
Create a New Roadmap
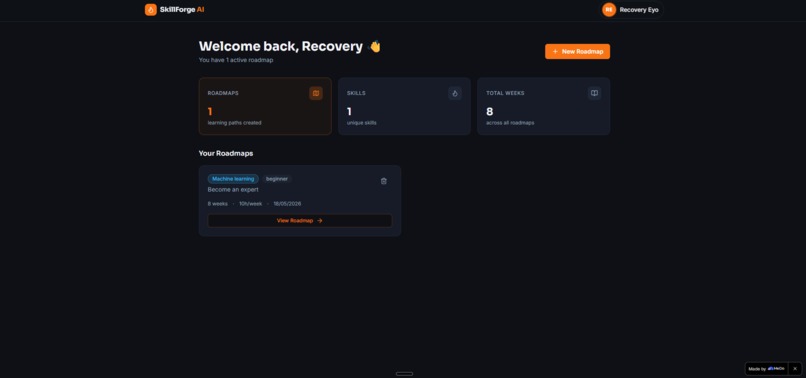(x=577, y=51)
